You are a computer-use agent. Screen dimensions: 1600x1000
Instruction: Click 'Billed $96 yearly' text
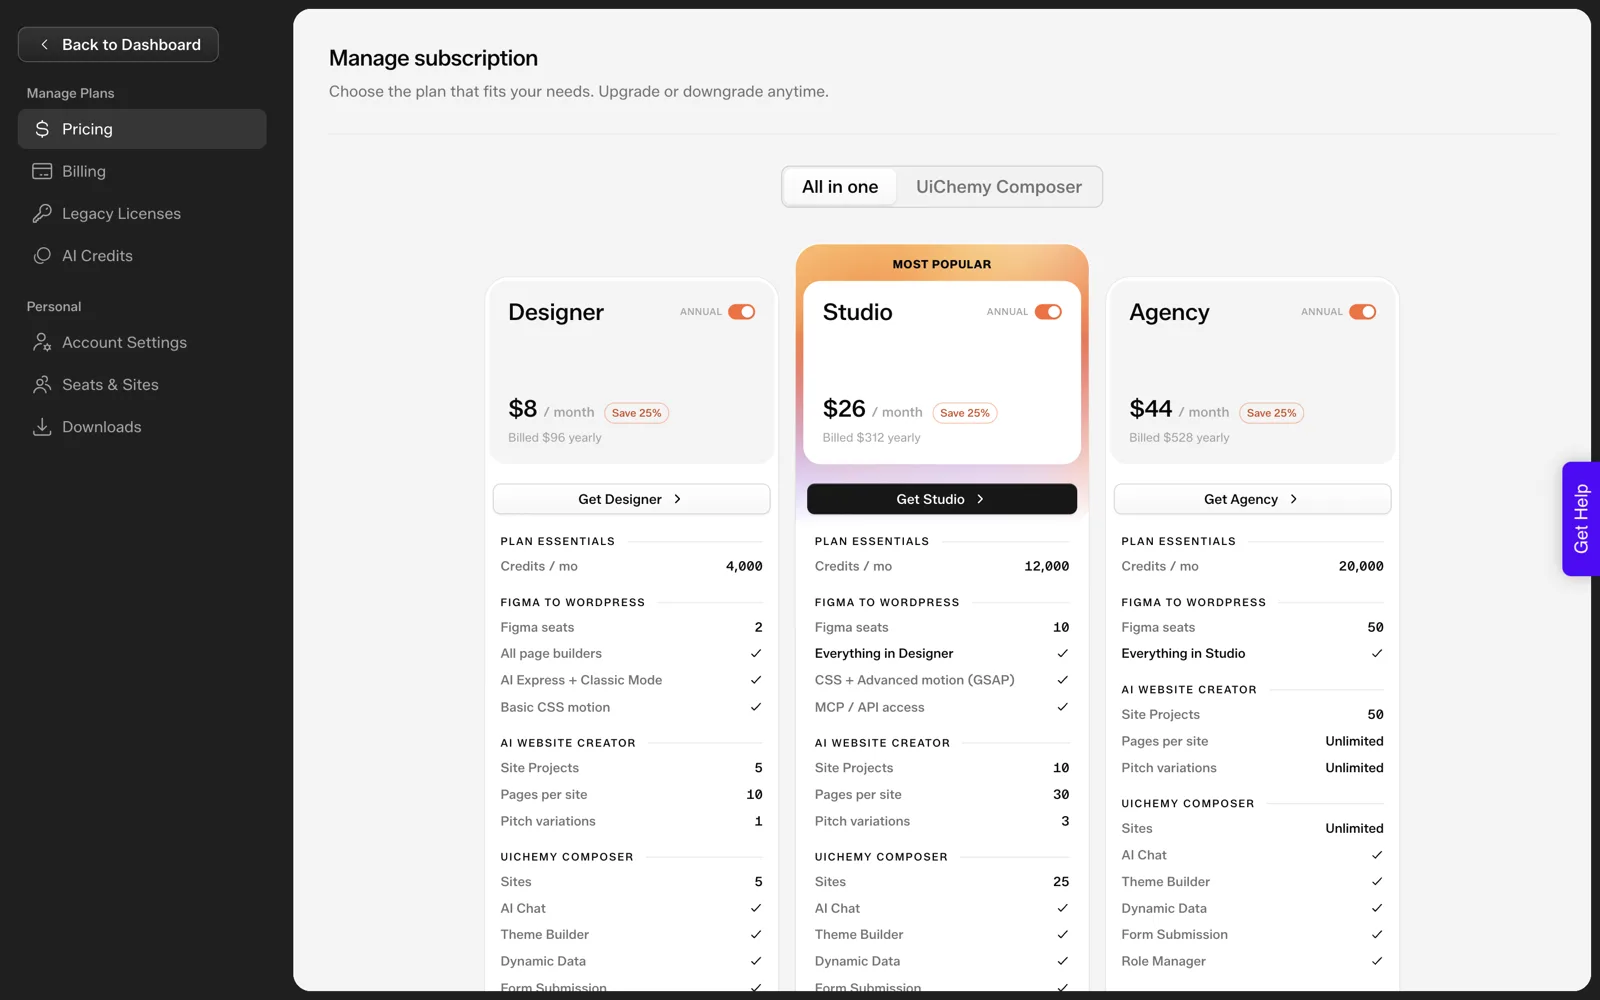[555, 438]
